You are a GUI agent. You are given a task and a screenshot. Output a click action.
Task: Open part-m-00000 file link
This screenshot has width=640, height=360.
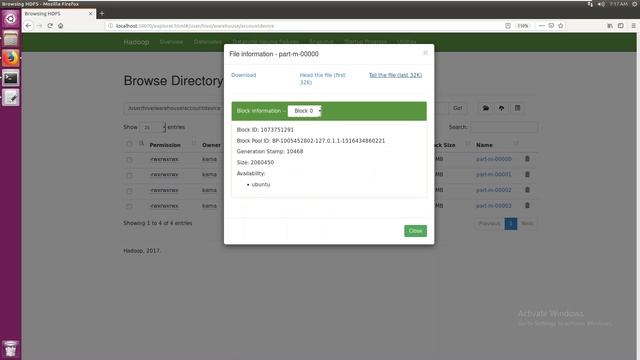pos(493,159)
